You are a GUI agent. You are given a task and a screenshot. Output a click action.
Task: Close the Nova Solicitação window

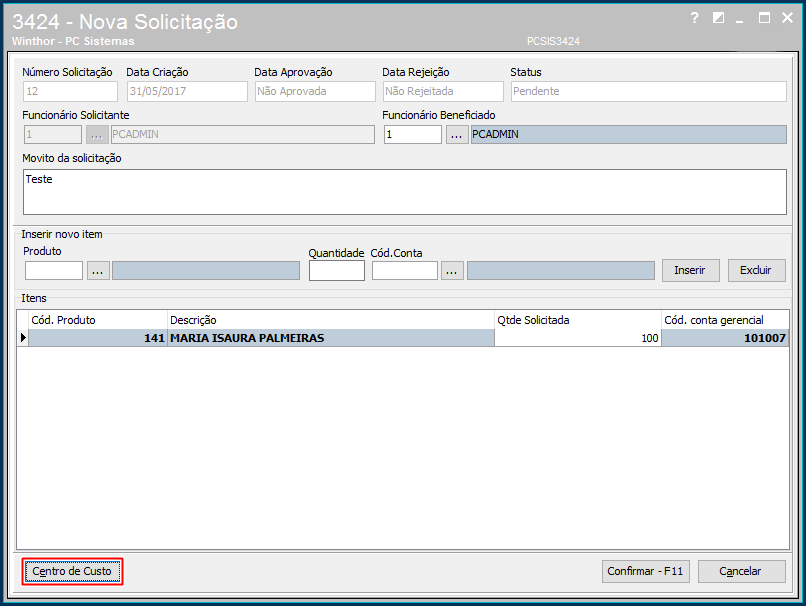click(x=787, y=18)
